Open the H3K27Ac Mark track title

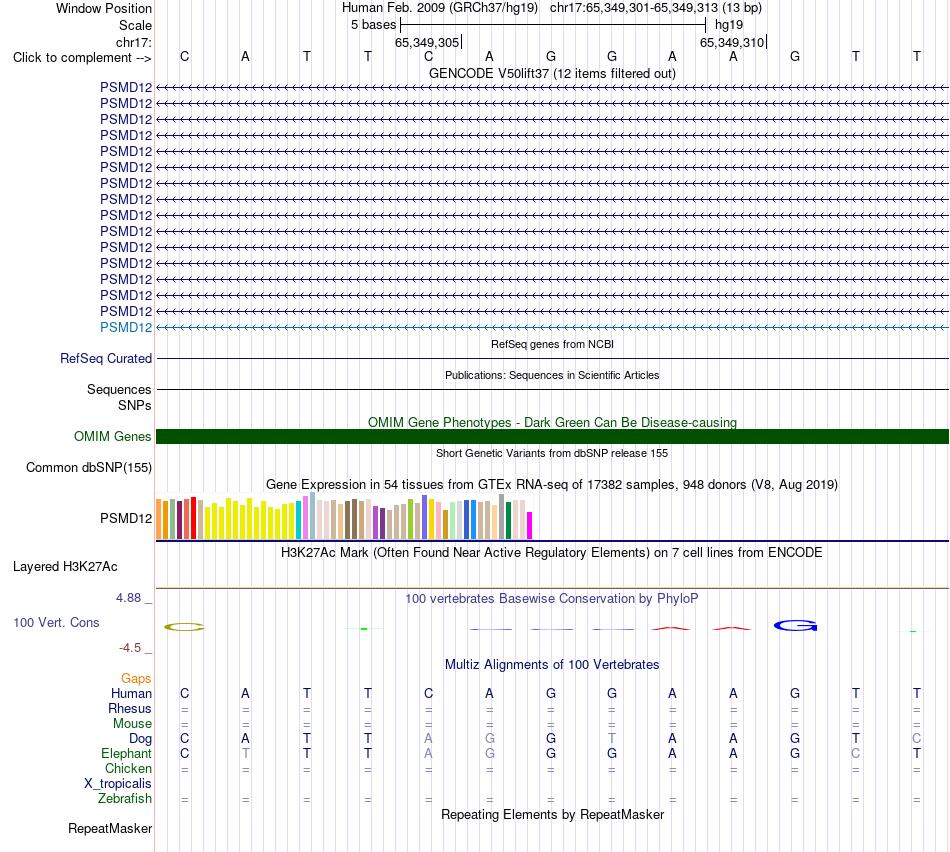click(552, 553)
